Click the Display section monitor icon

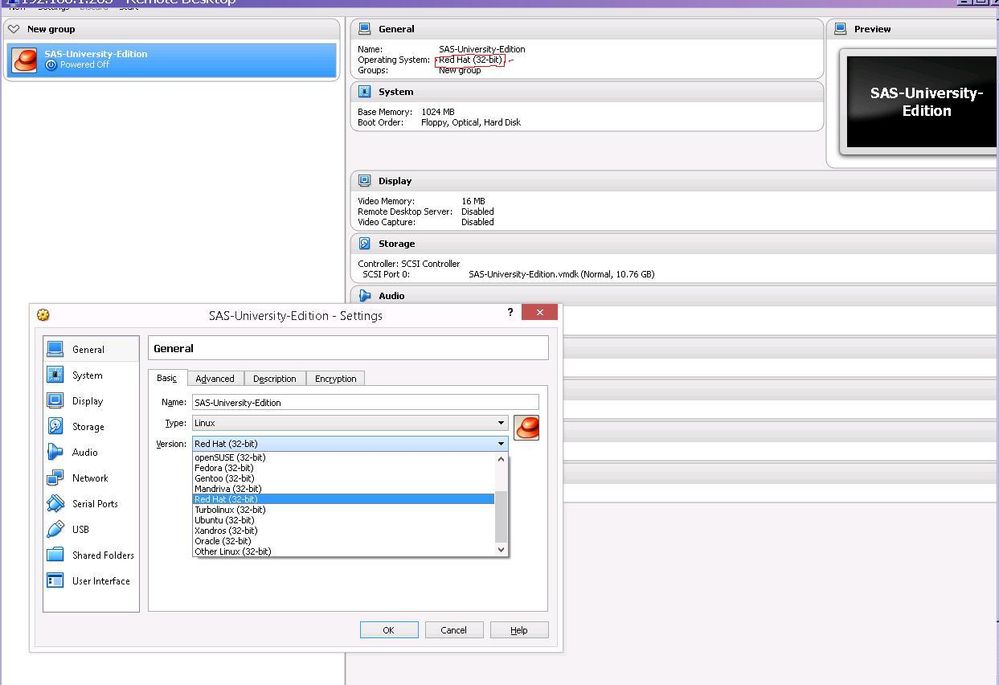click(364, 181)
